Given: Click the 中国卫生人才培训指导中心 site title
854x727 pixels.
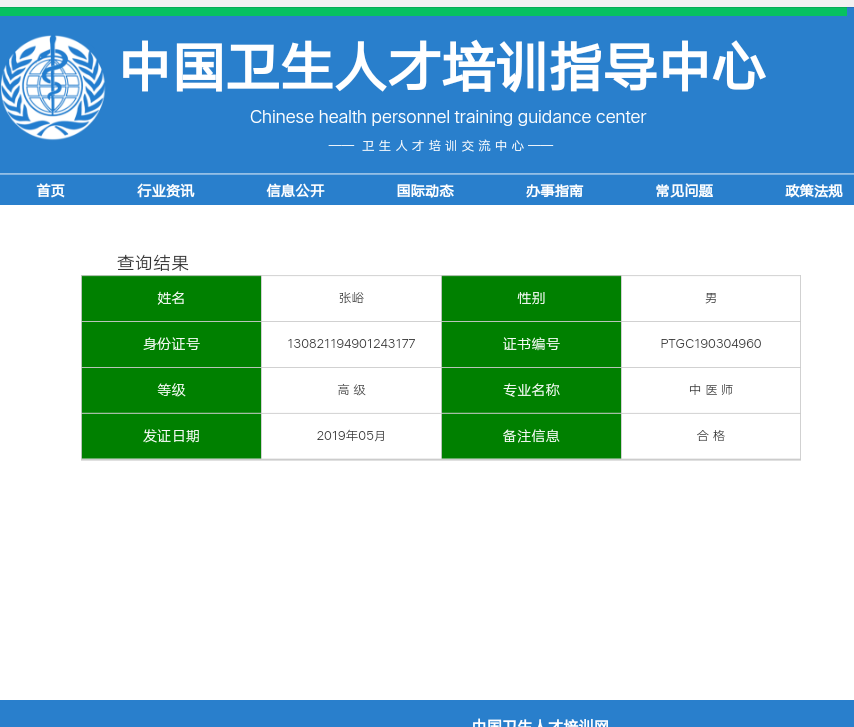Looking at the screenshot, I should [443, 66].
